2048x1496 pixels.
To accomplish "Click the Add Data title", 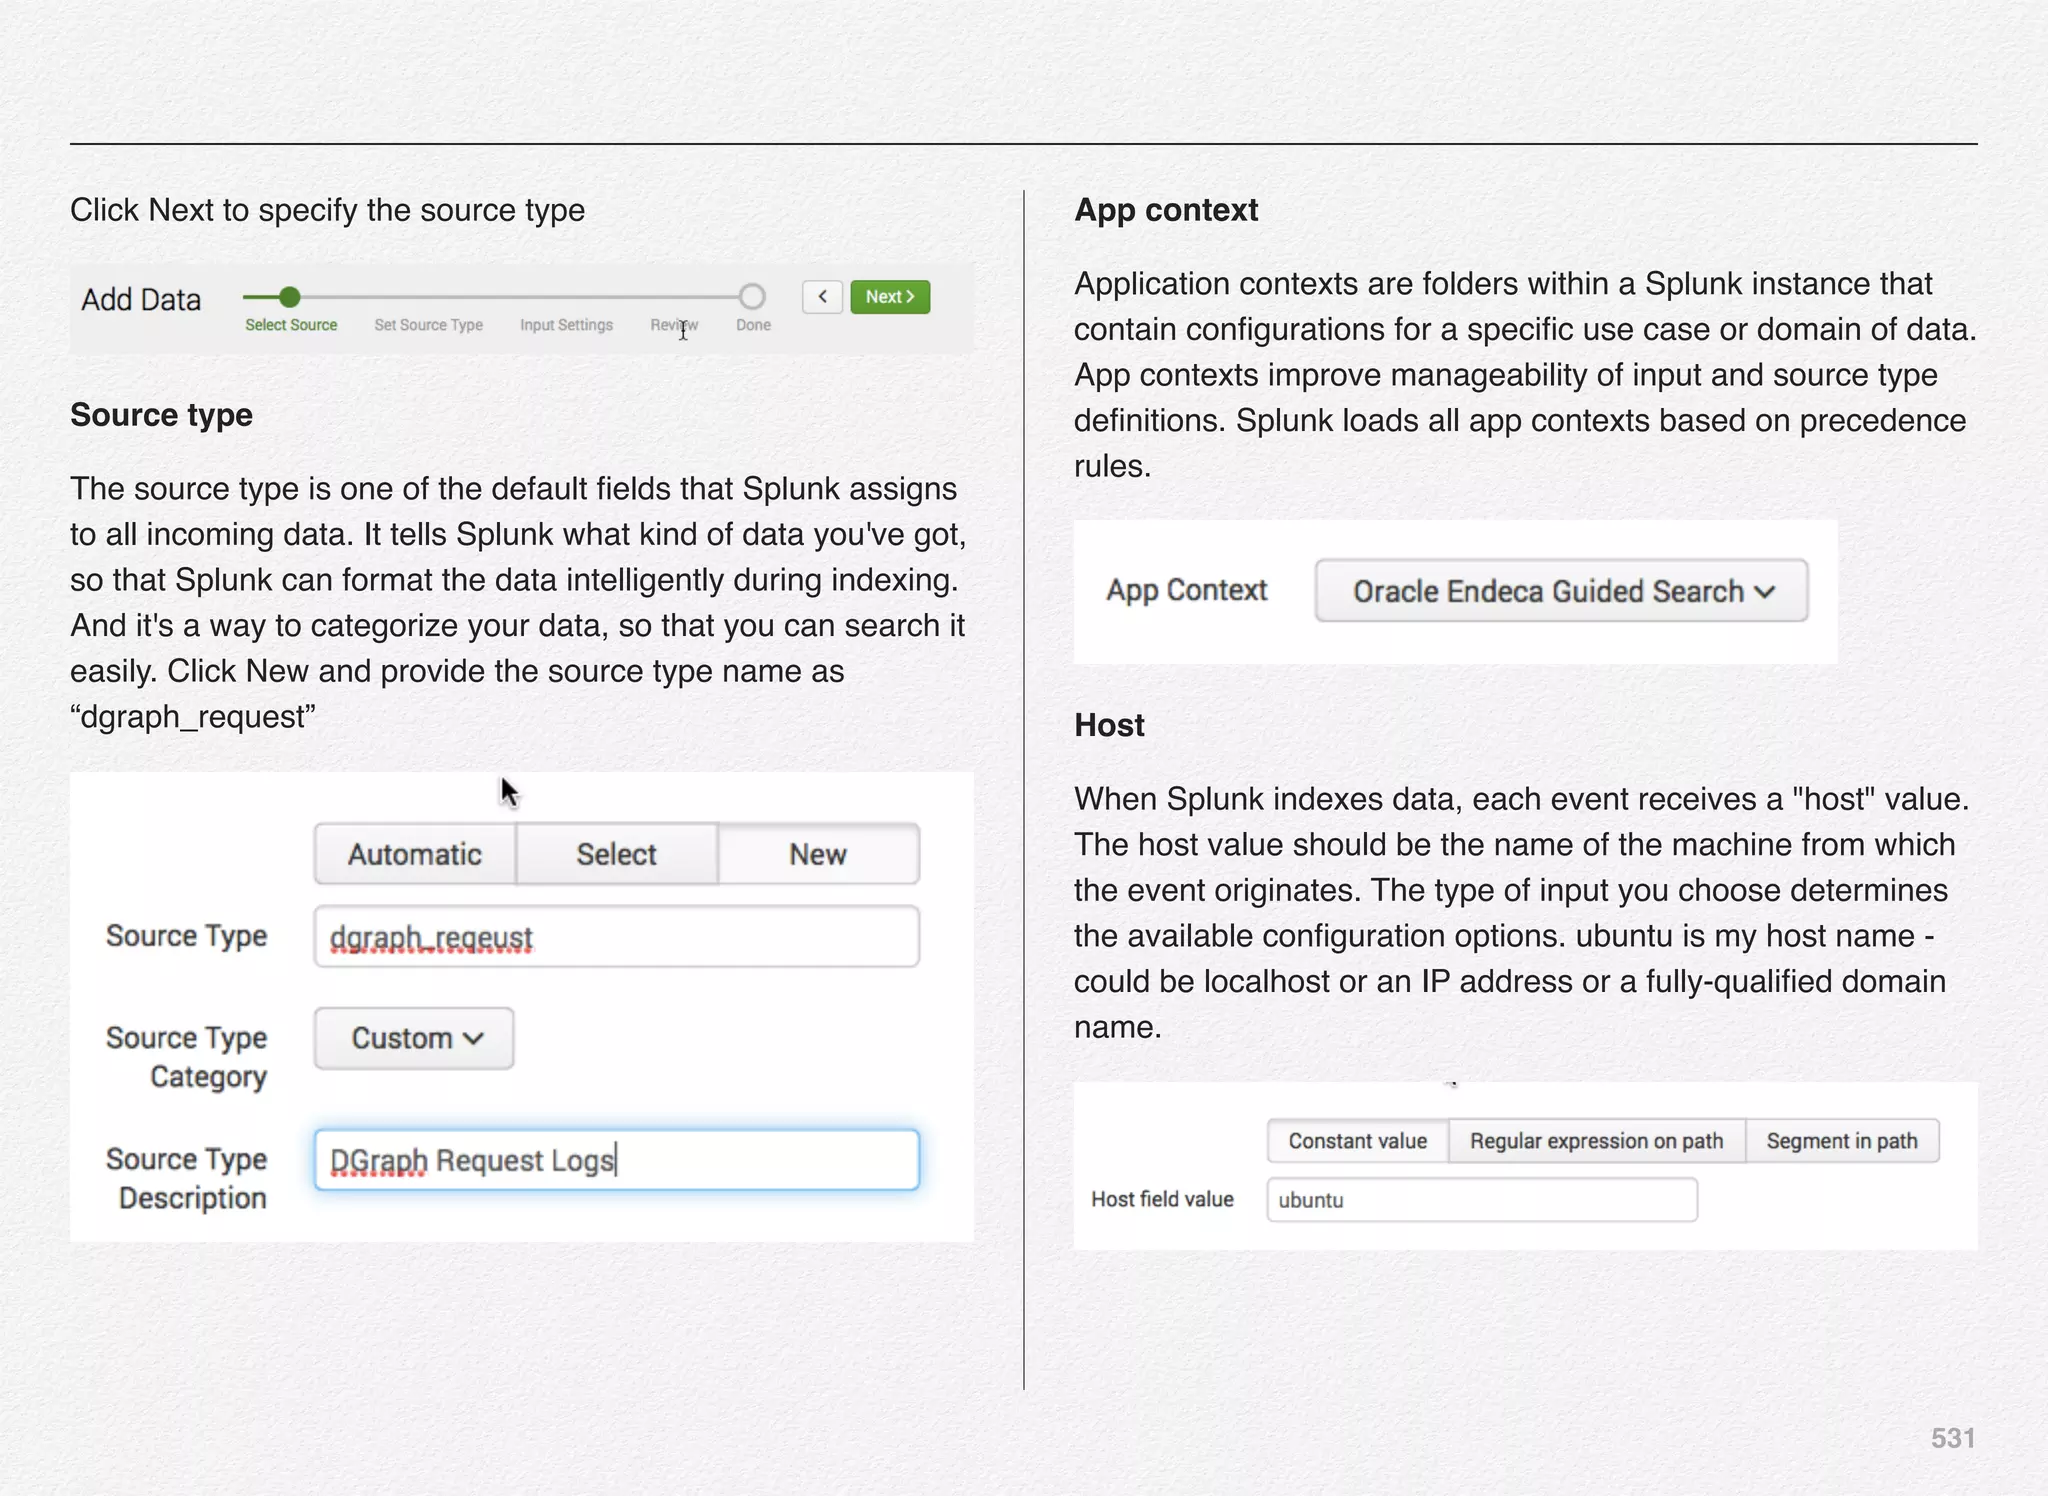I will coord(141,299).
